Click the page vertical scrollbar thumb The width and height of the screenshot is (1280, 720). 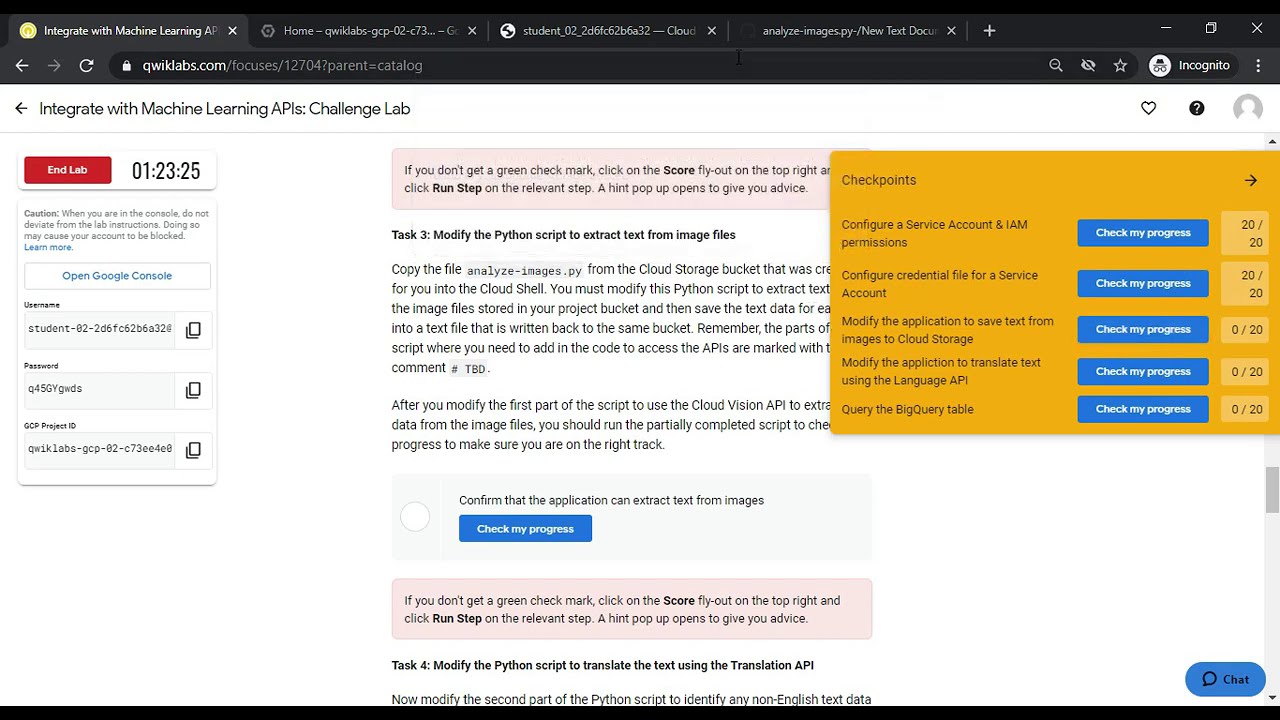[1272, 488]
